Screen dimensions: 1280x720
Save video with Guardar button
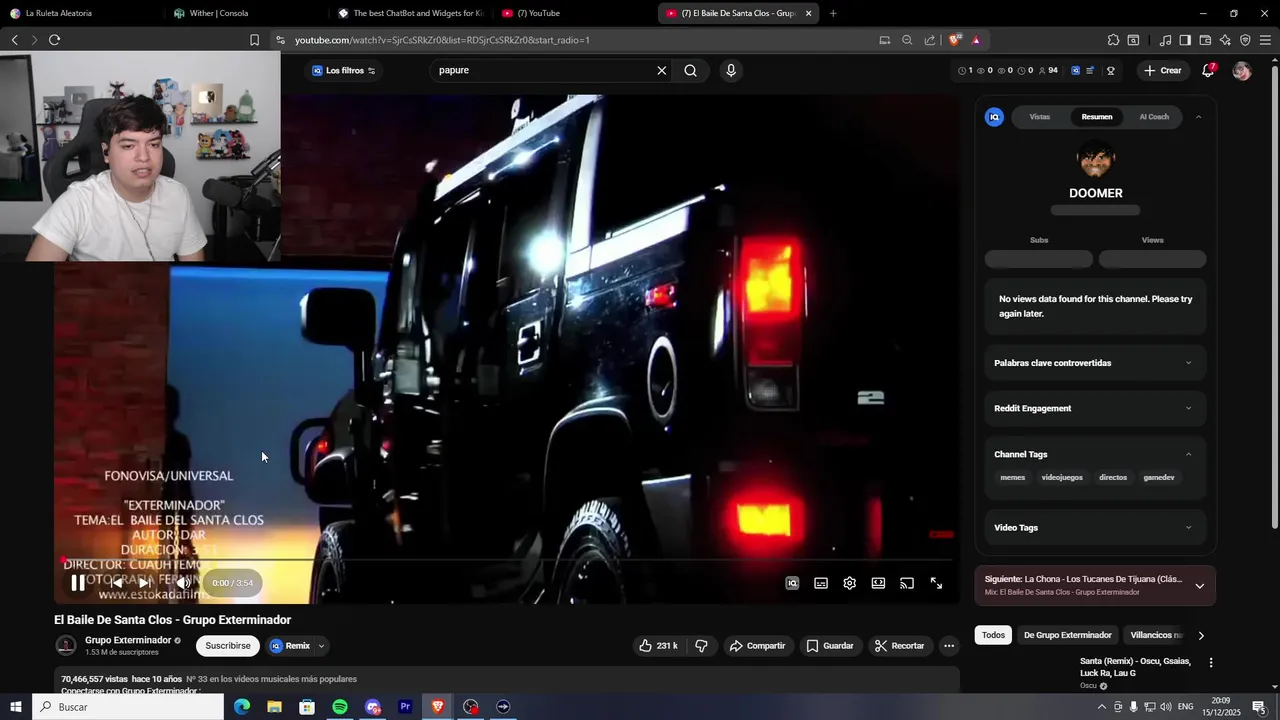830,646
